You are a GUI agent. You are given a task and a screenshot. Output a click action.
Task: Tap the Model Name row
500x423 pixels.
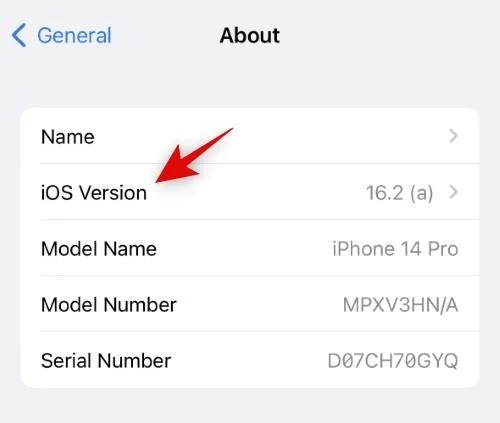(x=250, y=248)
